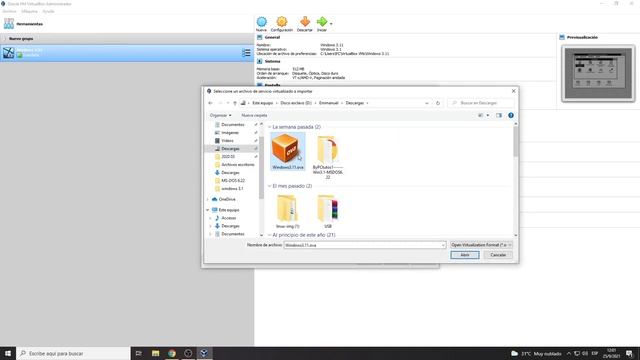The width and height of the screenshot is (640, 360).
Task: Change view mode icon in dialog
Action: tap(480, 116)
